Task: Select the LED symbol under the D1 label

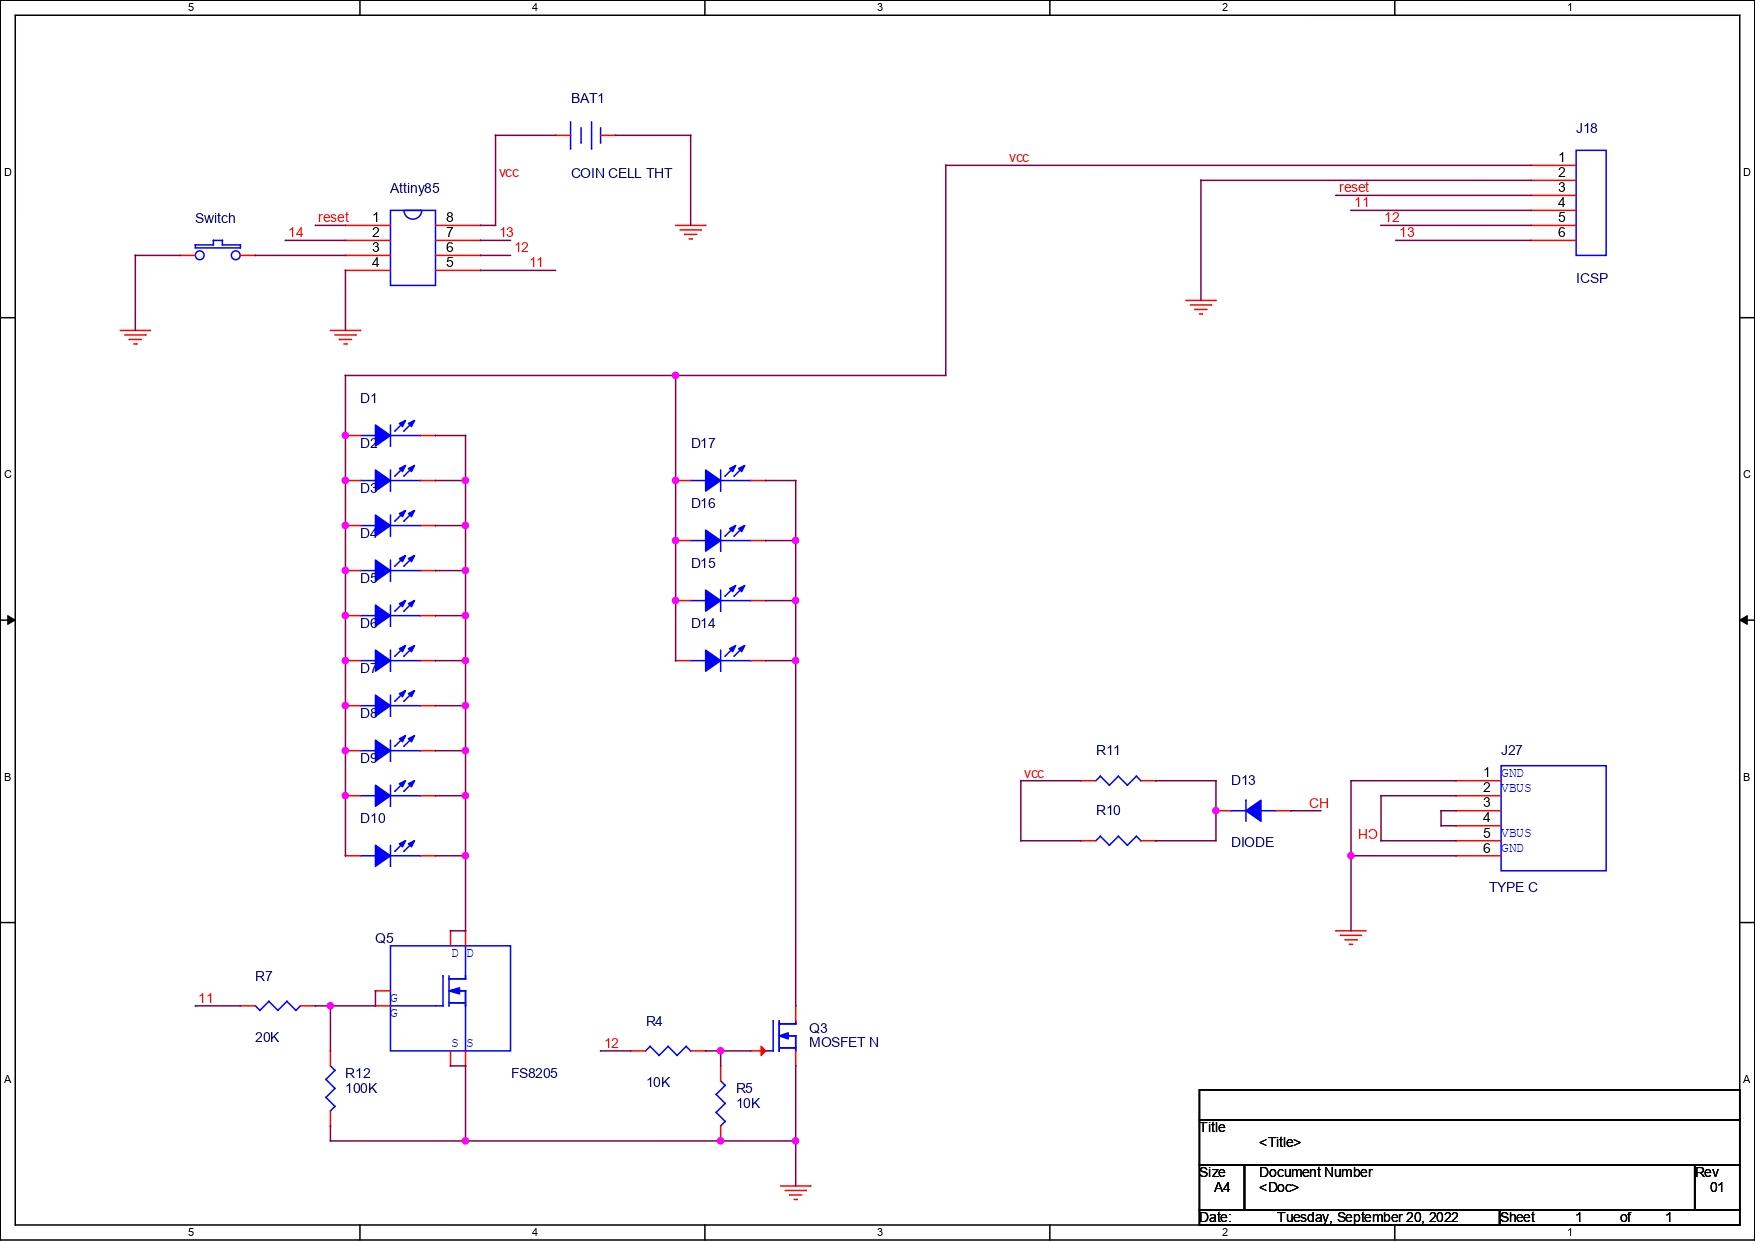Action: (x=394, y=432)
